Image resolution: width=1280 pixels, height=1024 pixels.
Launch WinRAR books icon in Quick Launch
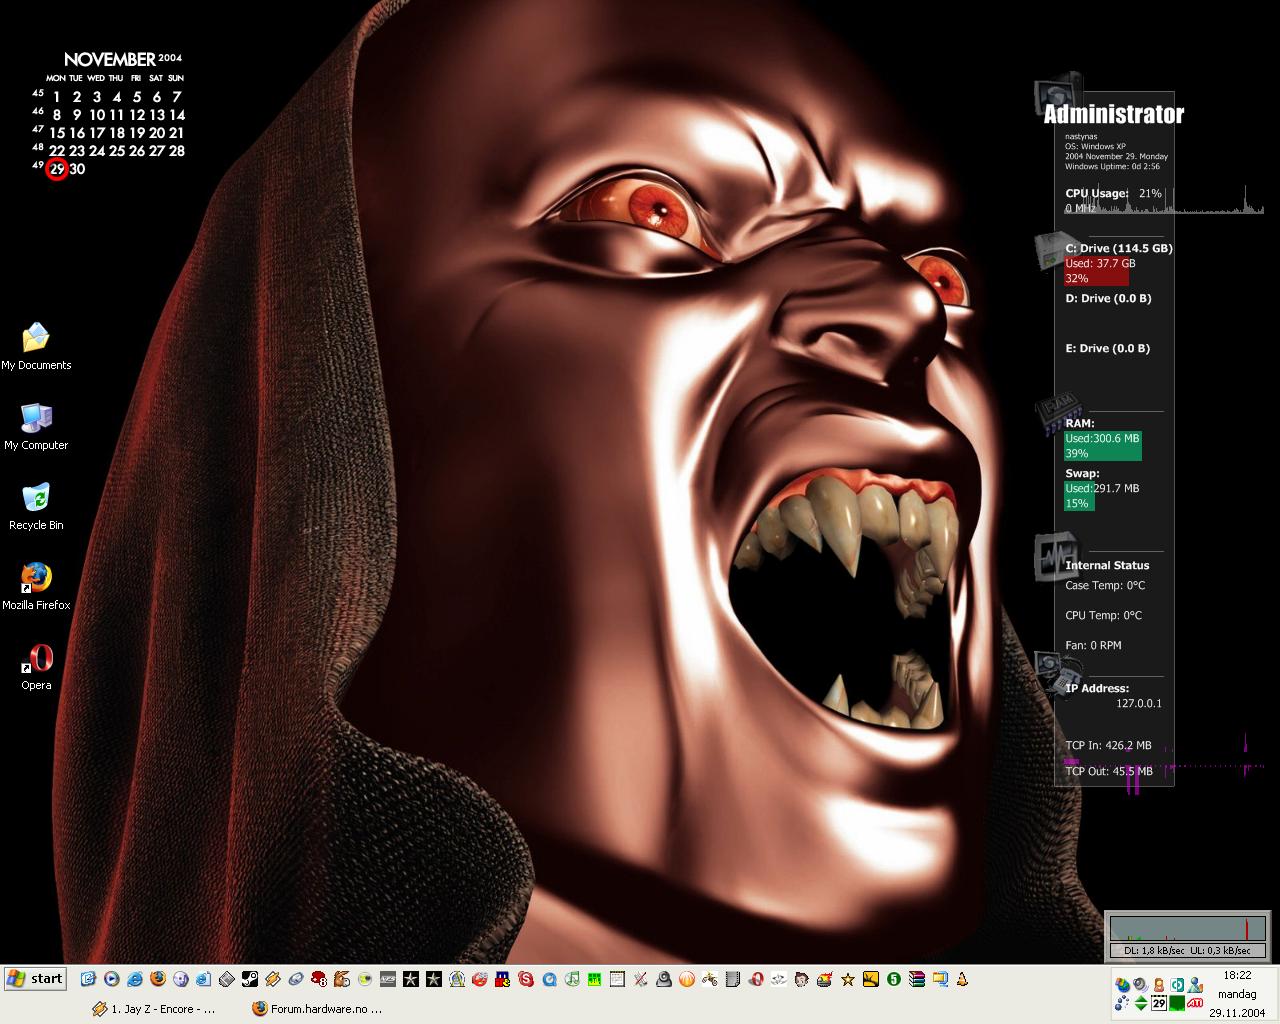917,979
